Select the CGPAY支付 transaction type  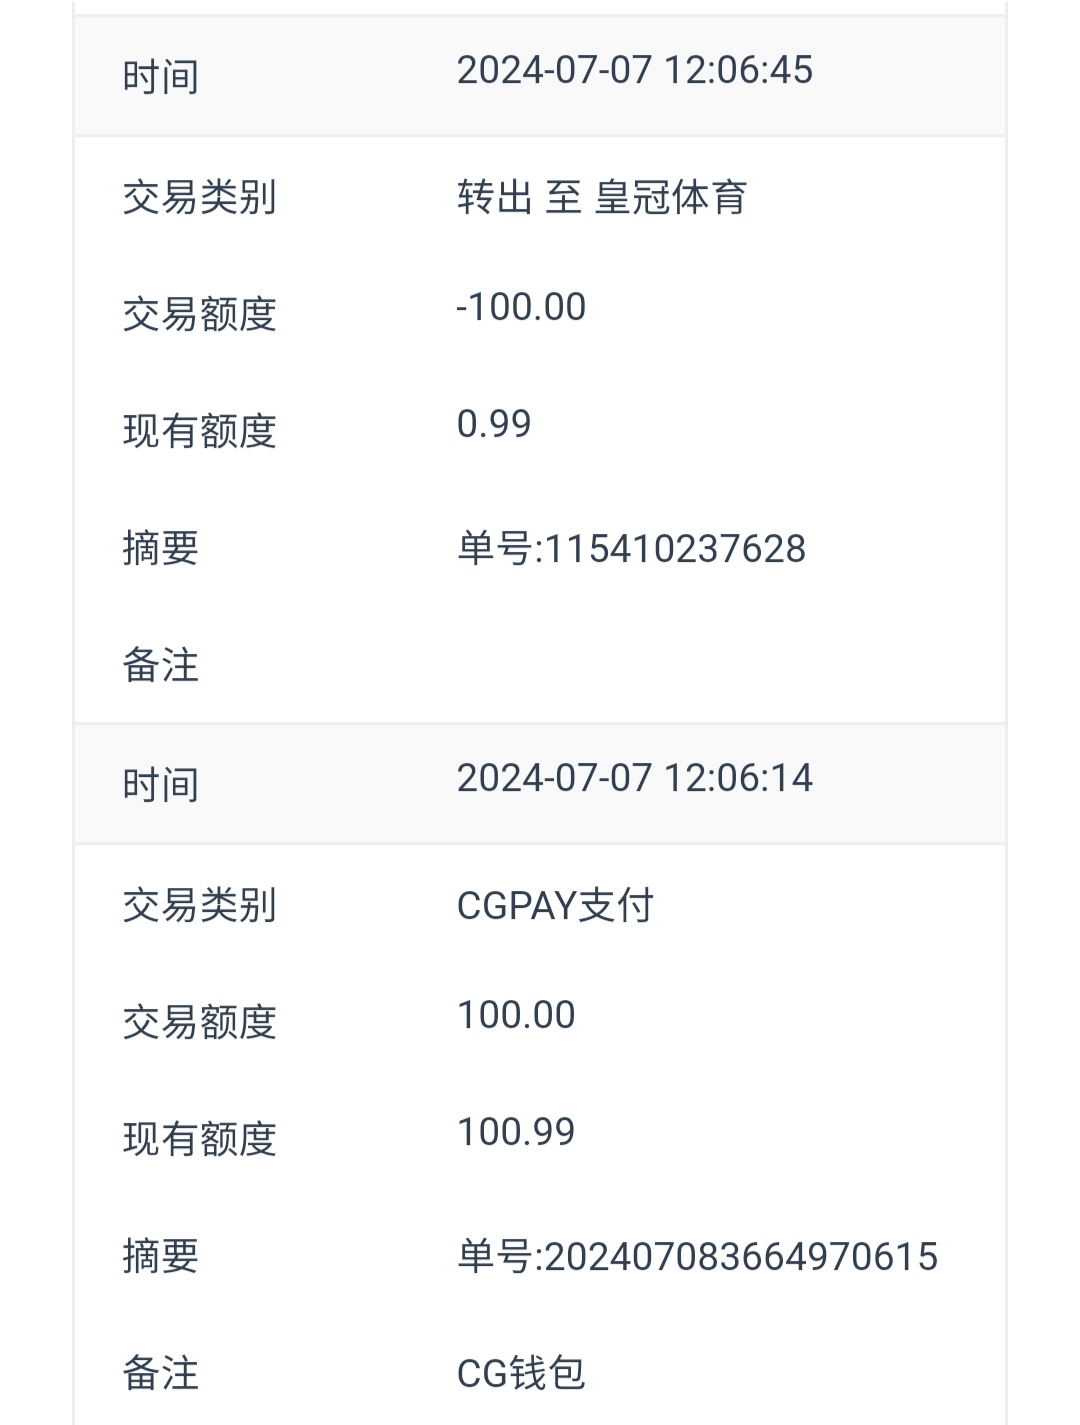pyautogui.click(x=555, y=906)
